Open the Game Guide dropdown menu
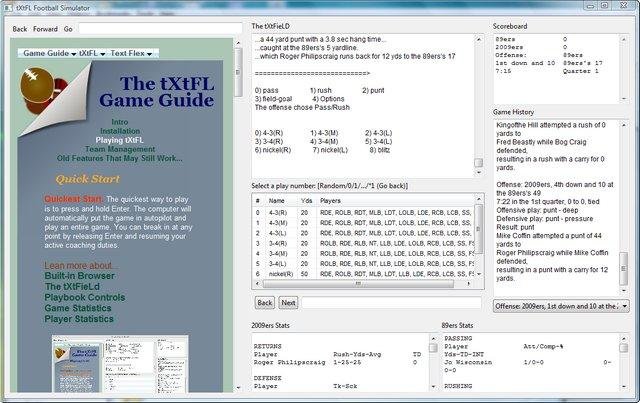 [x=49, y=53]
